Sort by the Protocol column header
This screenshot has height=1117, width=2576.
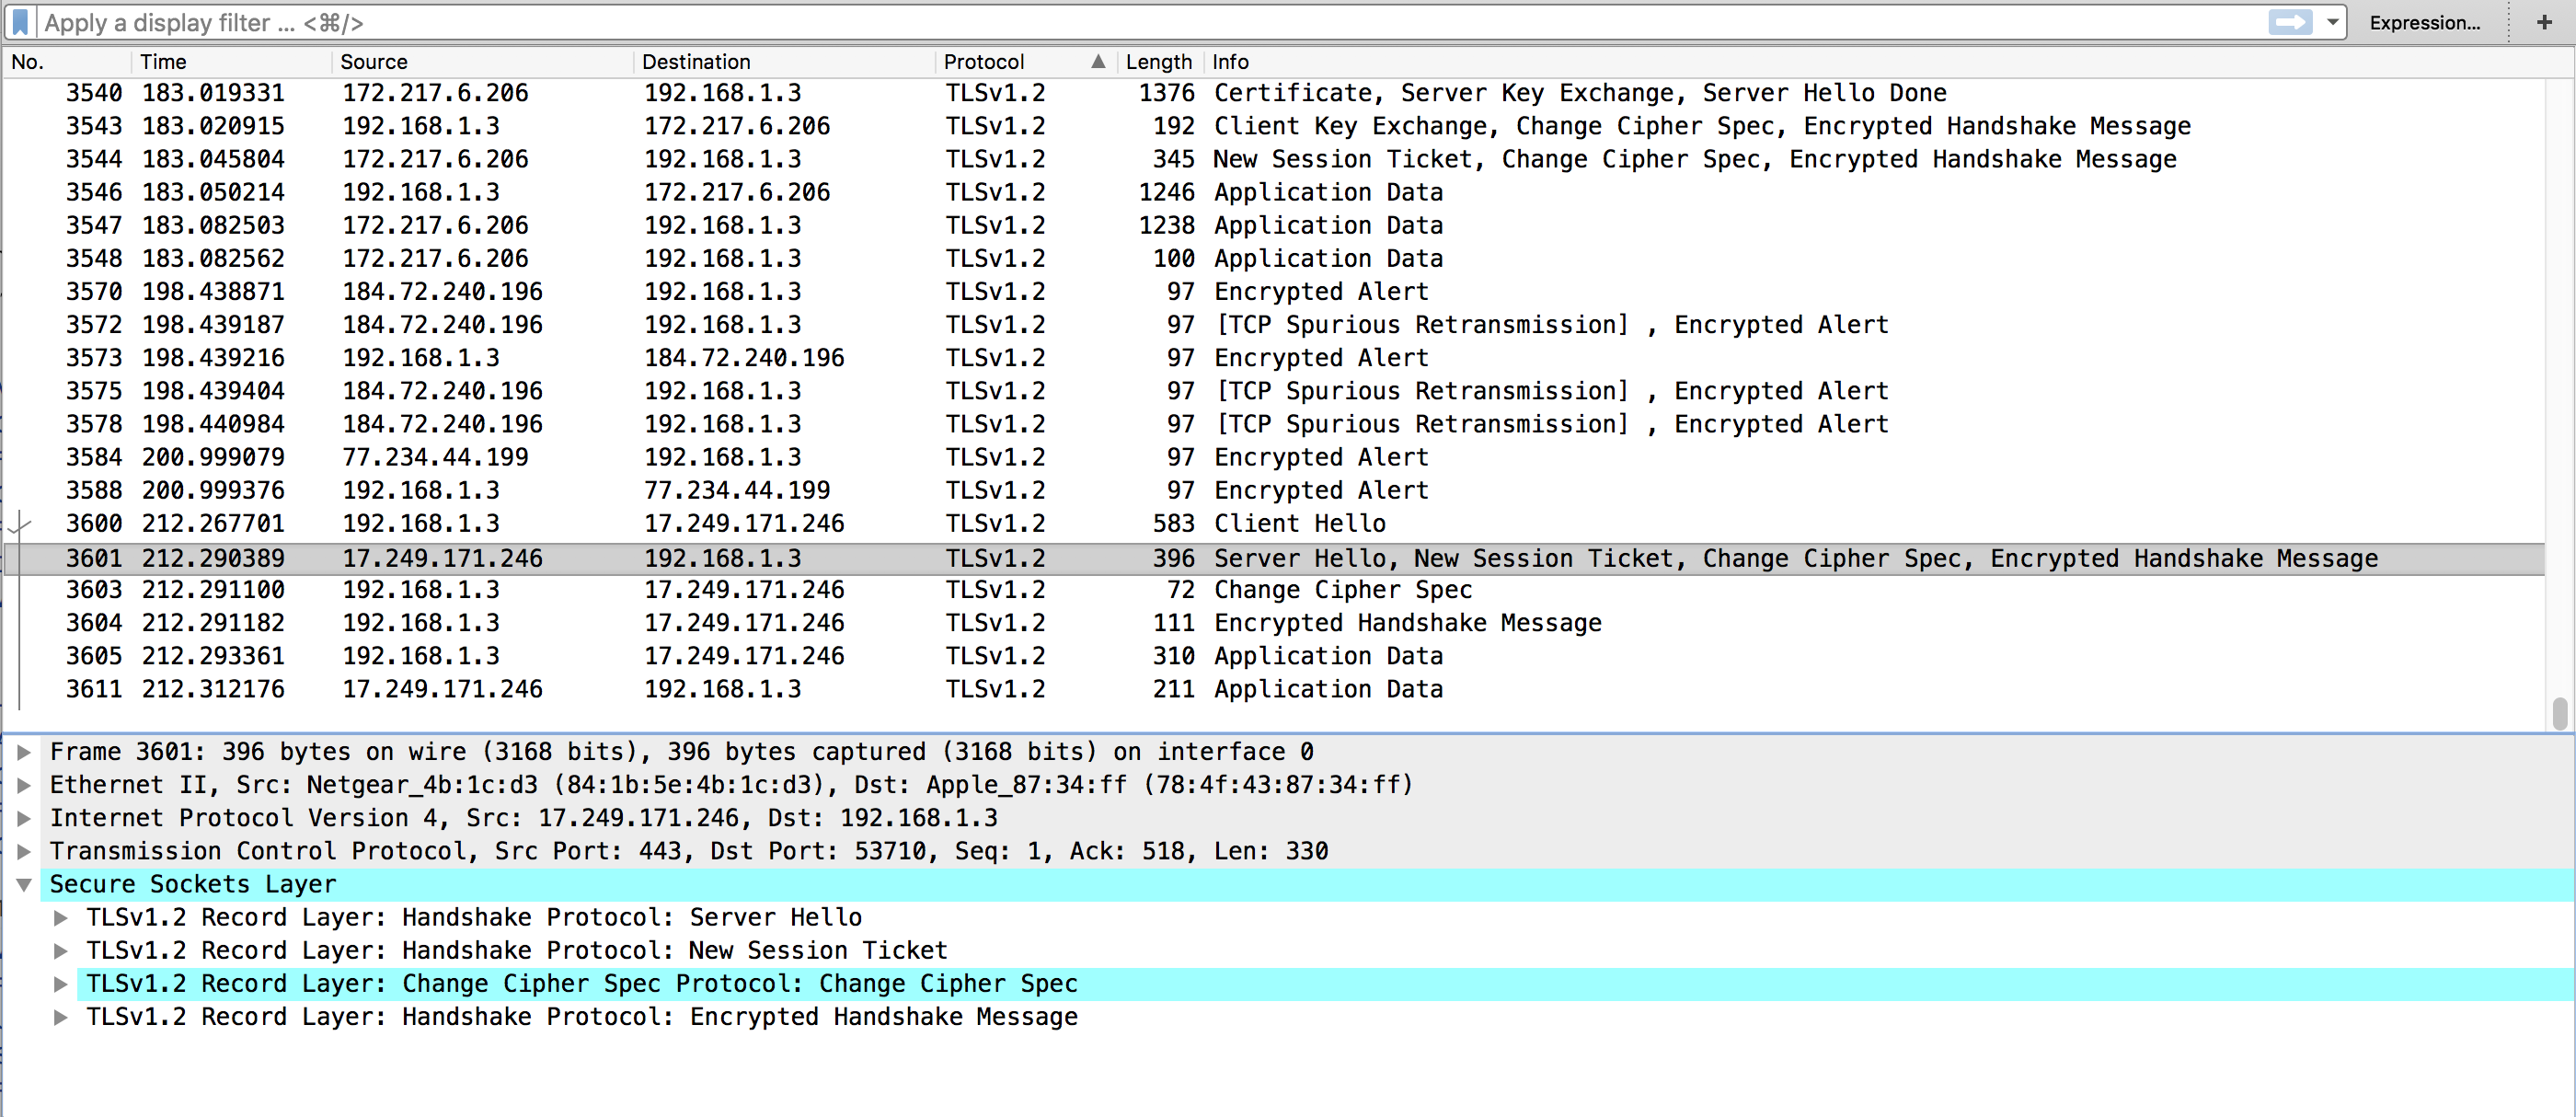[x=984, y=62]
